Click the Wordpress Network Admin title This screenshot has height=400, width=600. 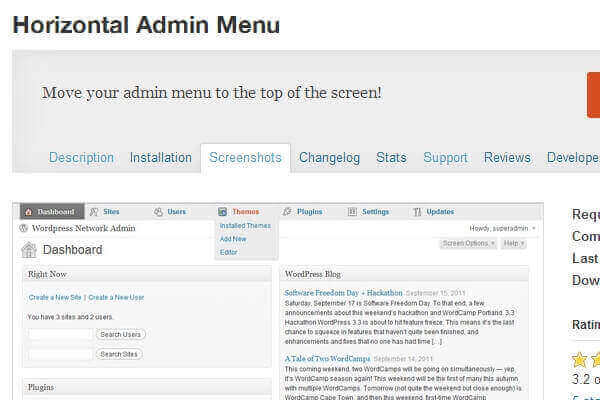pos(83,228)
